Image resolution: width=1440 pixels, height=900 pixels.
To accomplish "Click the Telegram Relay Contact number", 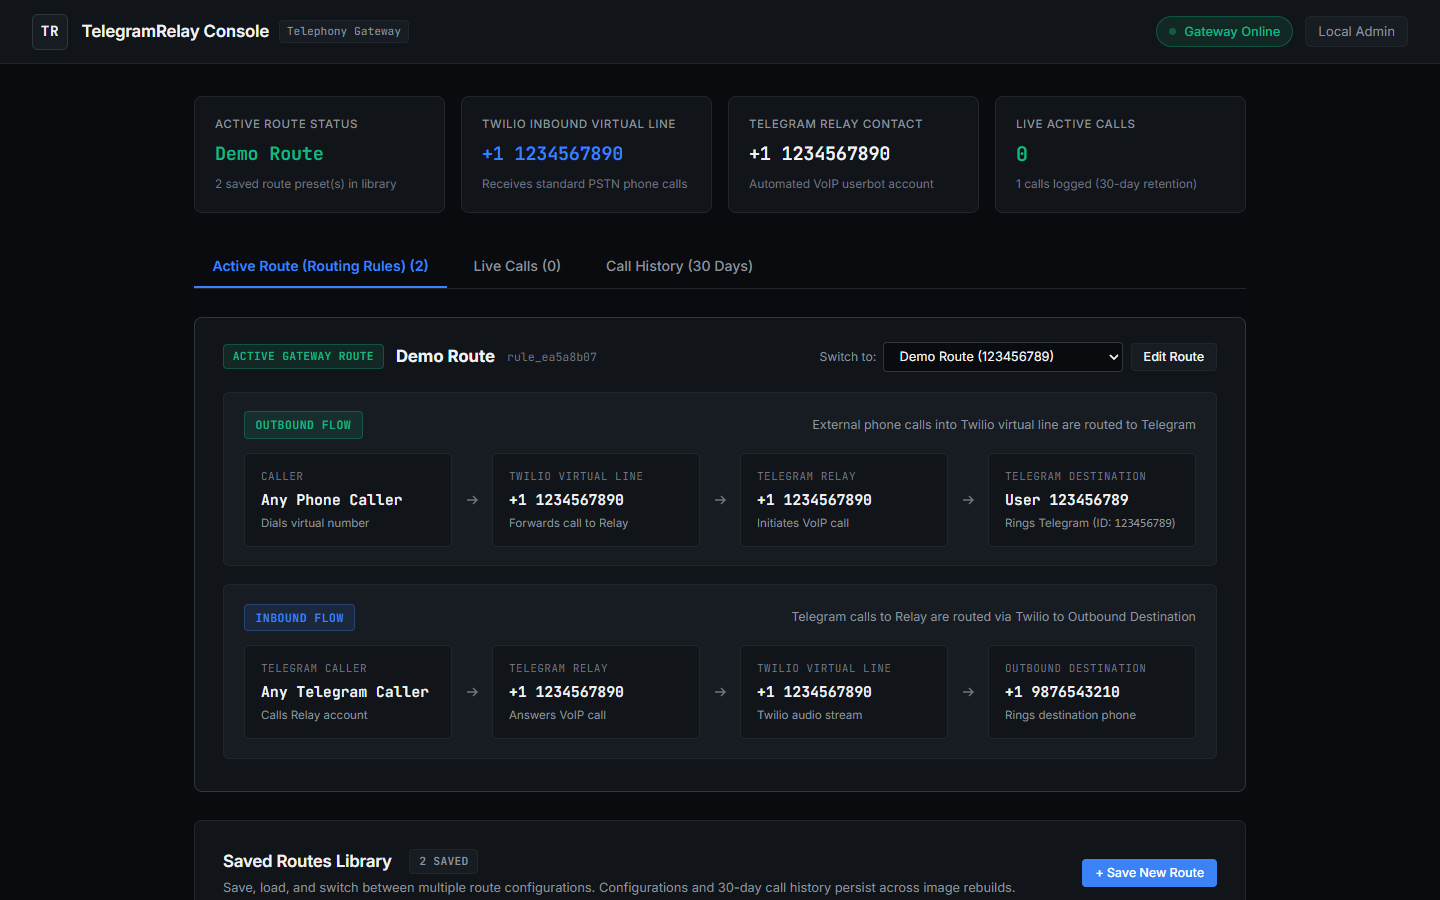I will [819, 154].
